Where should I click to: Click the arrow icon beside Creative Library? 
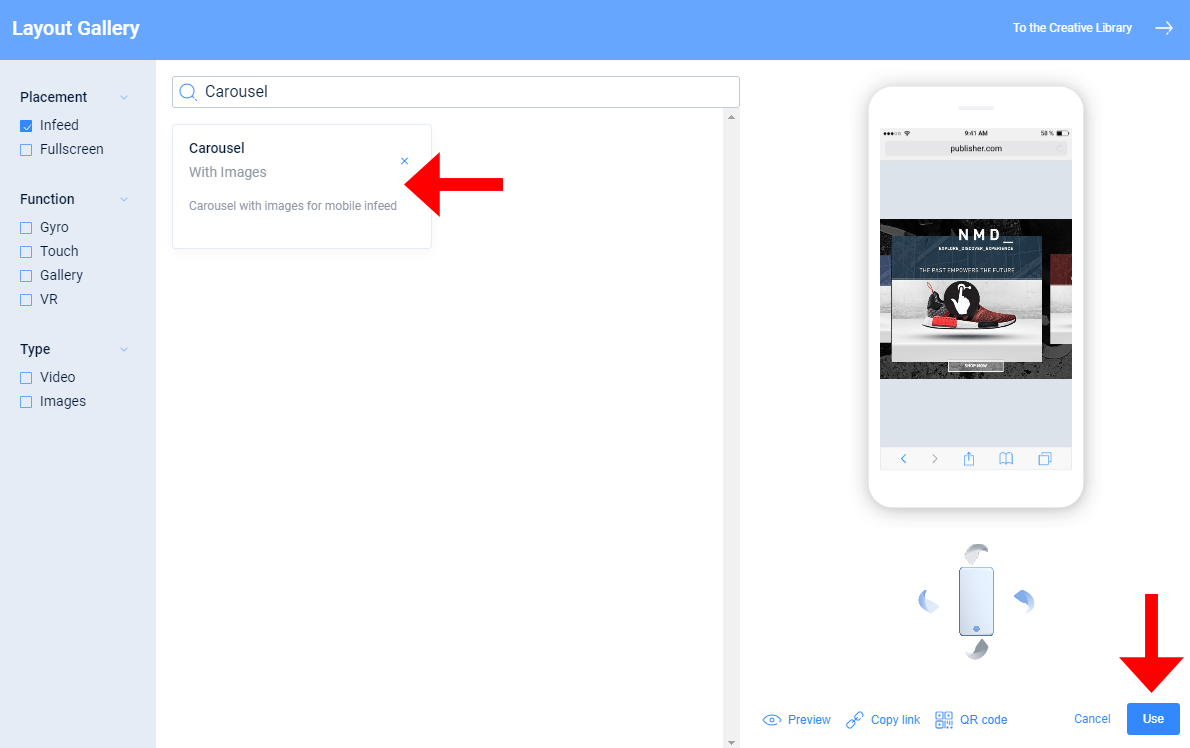point(1164,28)
